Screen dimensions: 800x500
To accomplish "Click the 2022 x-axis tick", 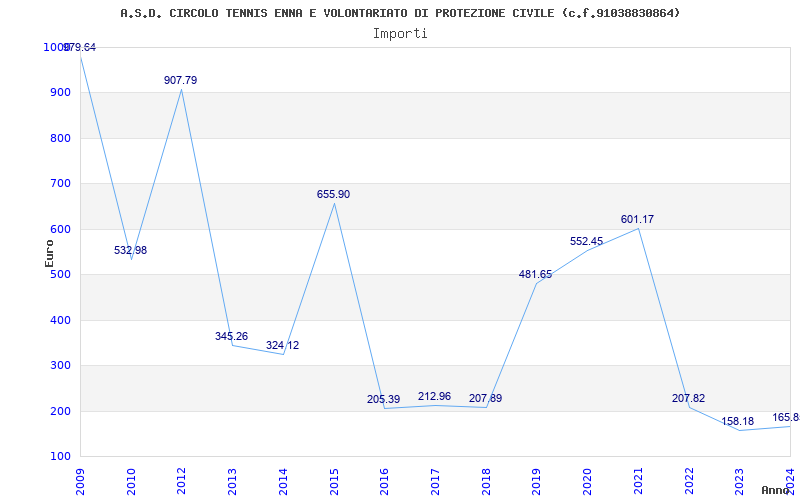I will pos(689,481).
